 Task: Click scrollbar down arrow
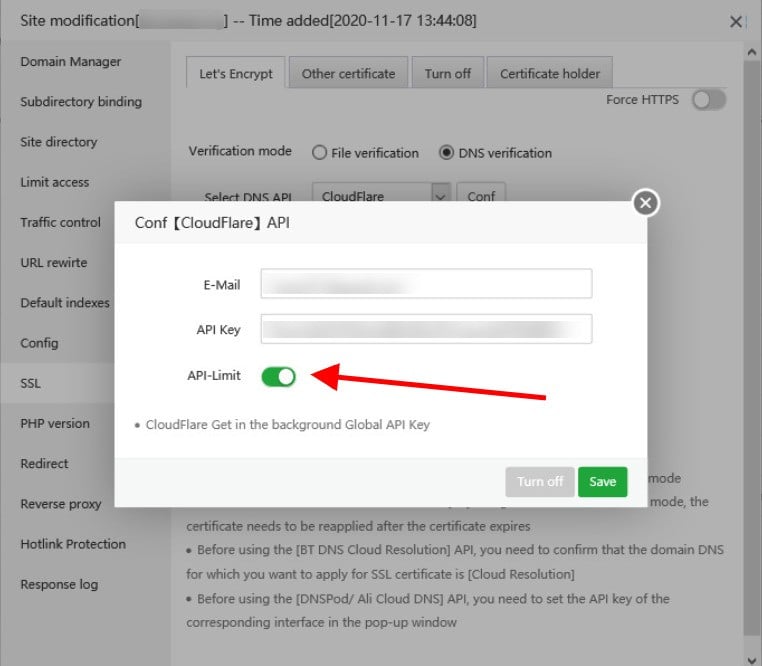(x=752, y=661)
